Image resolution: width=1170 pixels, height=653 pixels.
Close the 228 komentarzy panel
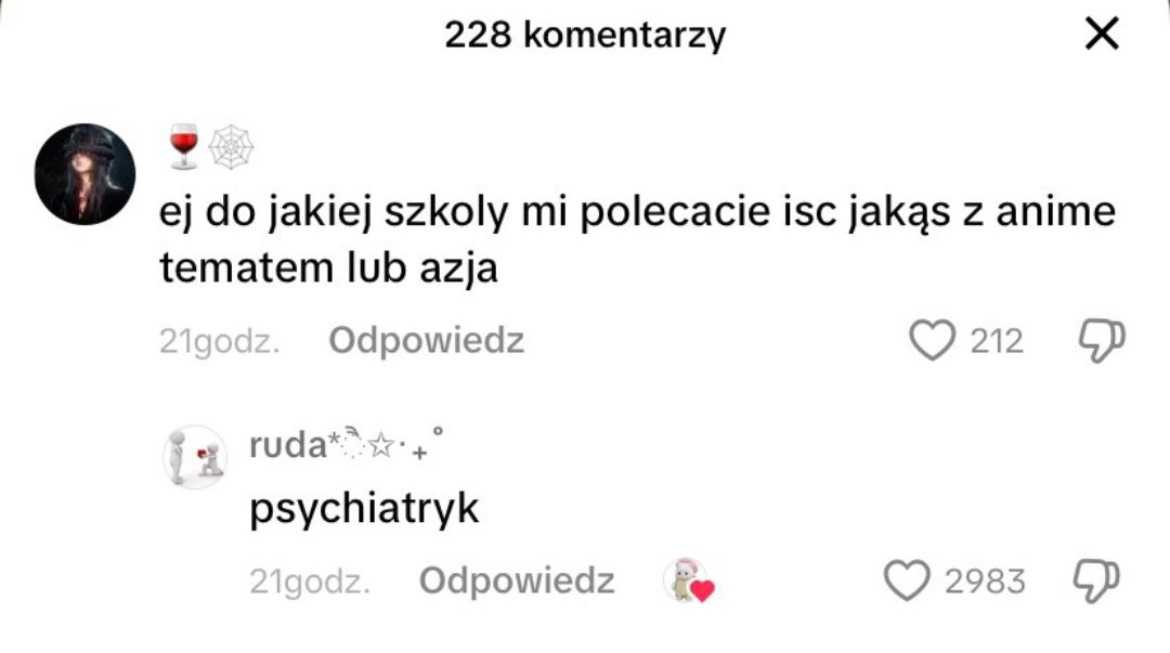click(1101, 34)
